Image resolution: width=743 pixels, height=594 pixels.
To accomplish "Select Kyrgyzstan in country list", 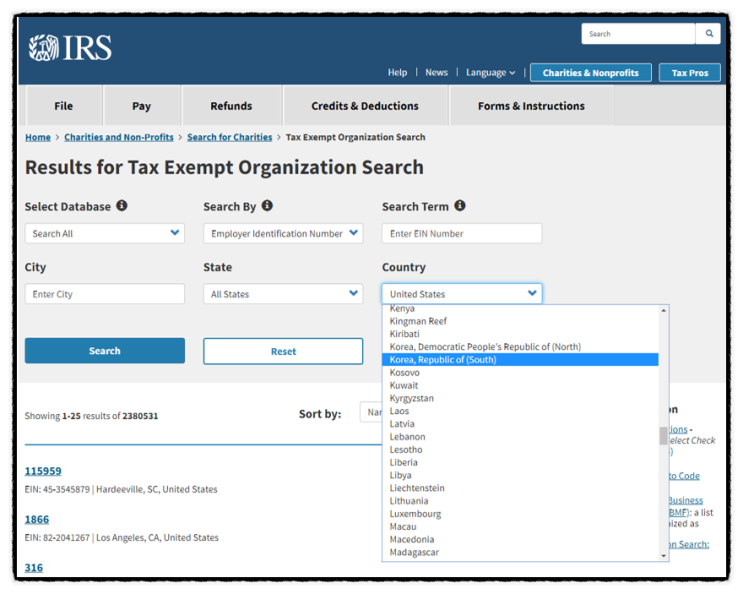I will 520,398.
